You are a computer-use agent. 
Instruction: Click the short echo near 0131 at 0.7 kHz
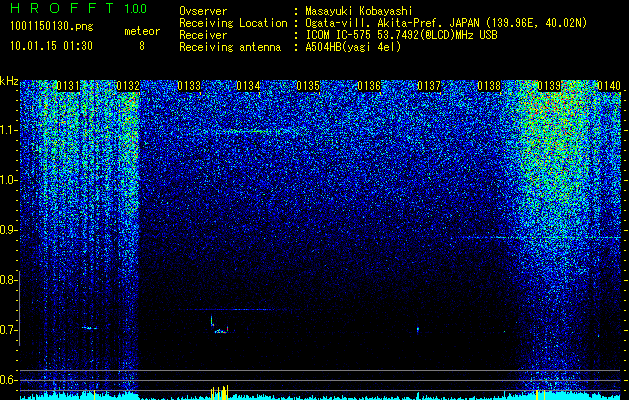[x=89, y=328]
